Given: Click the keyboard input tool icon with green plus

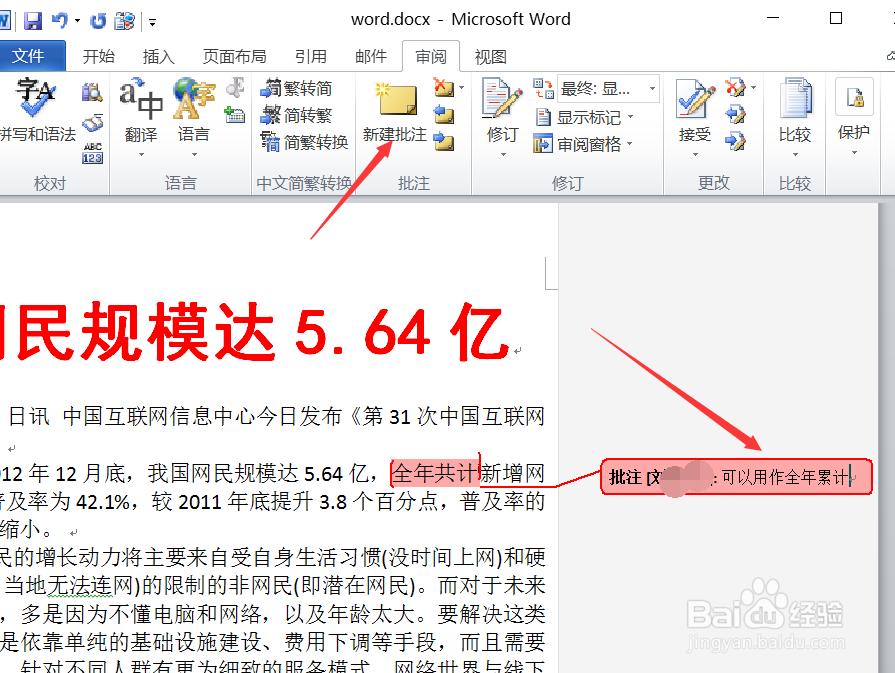Looking at the screenshot, I should tap(235, 115).
